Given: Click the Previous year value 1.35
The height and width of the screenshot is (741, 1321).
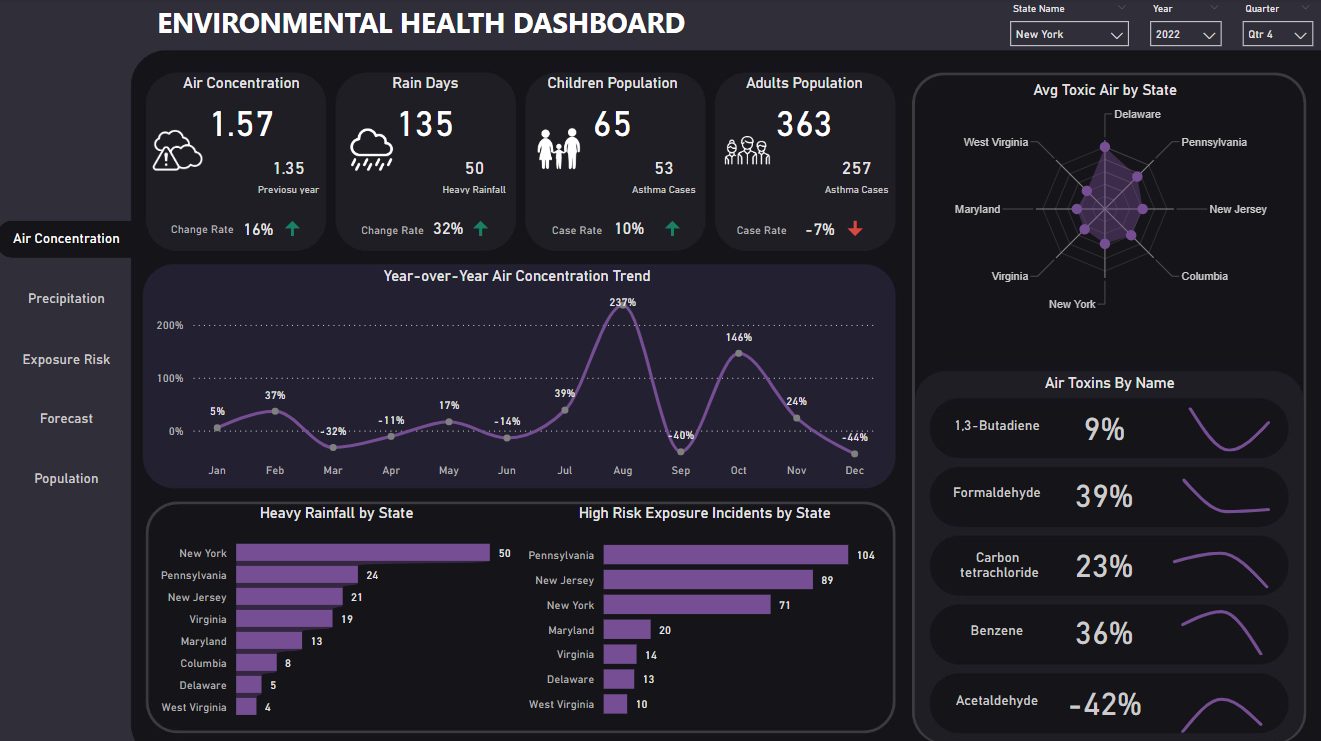Looking at the screenshot, I should [289, 168].
